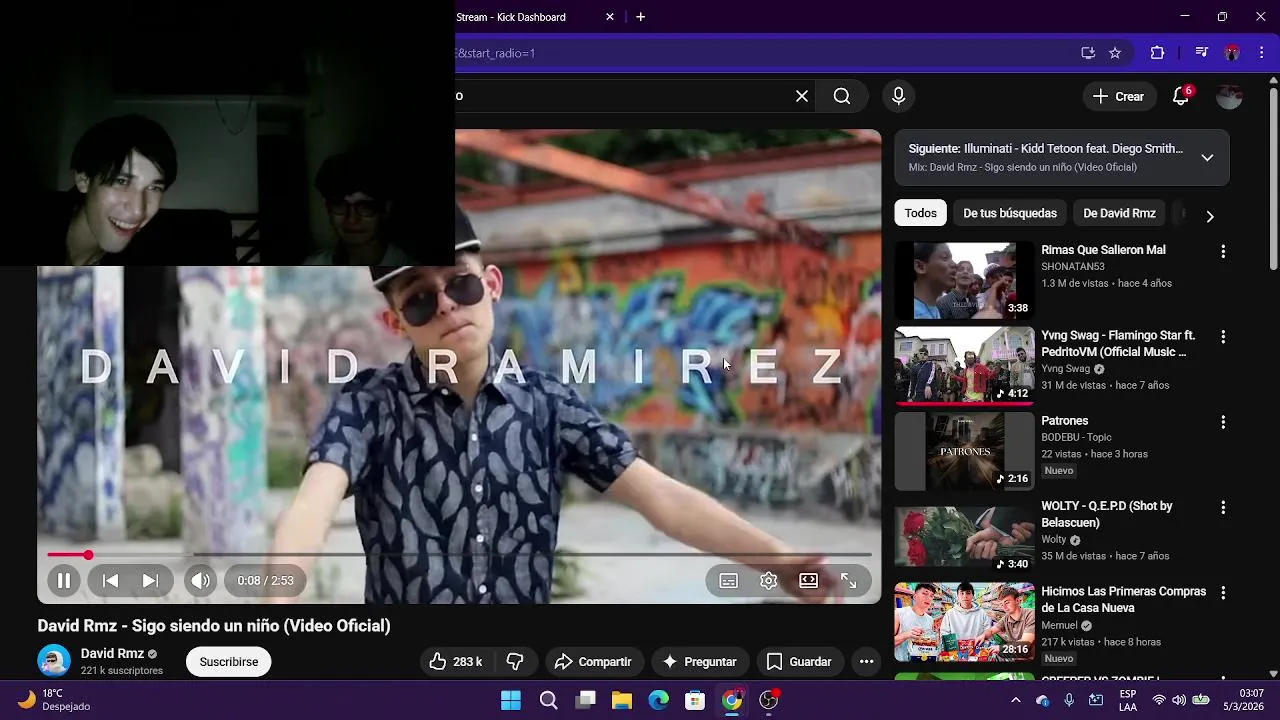The width and height of the screenshot is (1280, 720).
Task: Pause the video playback
Action: 63,580
